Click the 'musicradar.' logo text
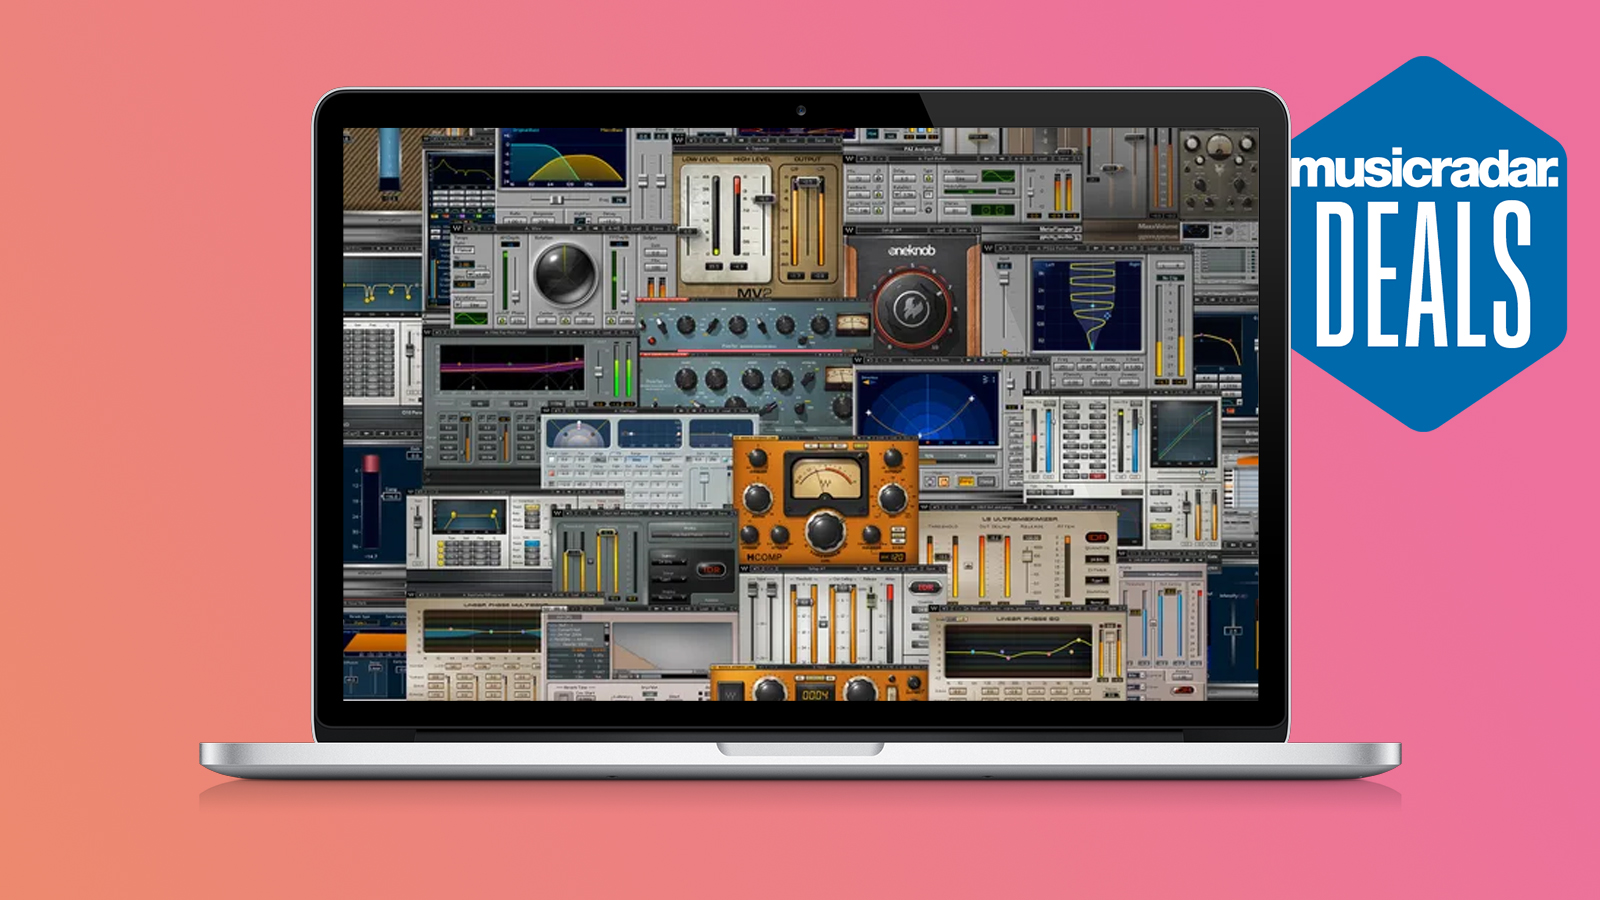The image size is (1600, 900). [x=1424, y=169]
